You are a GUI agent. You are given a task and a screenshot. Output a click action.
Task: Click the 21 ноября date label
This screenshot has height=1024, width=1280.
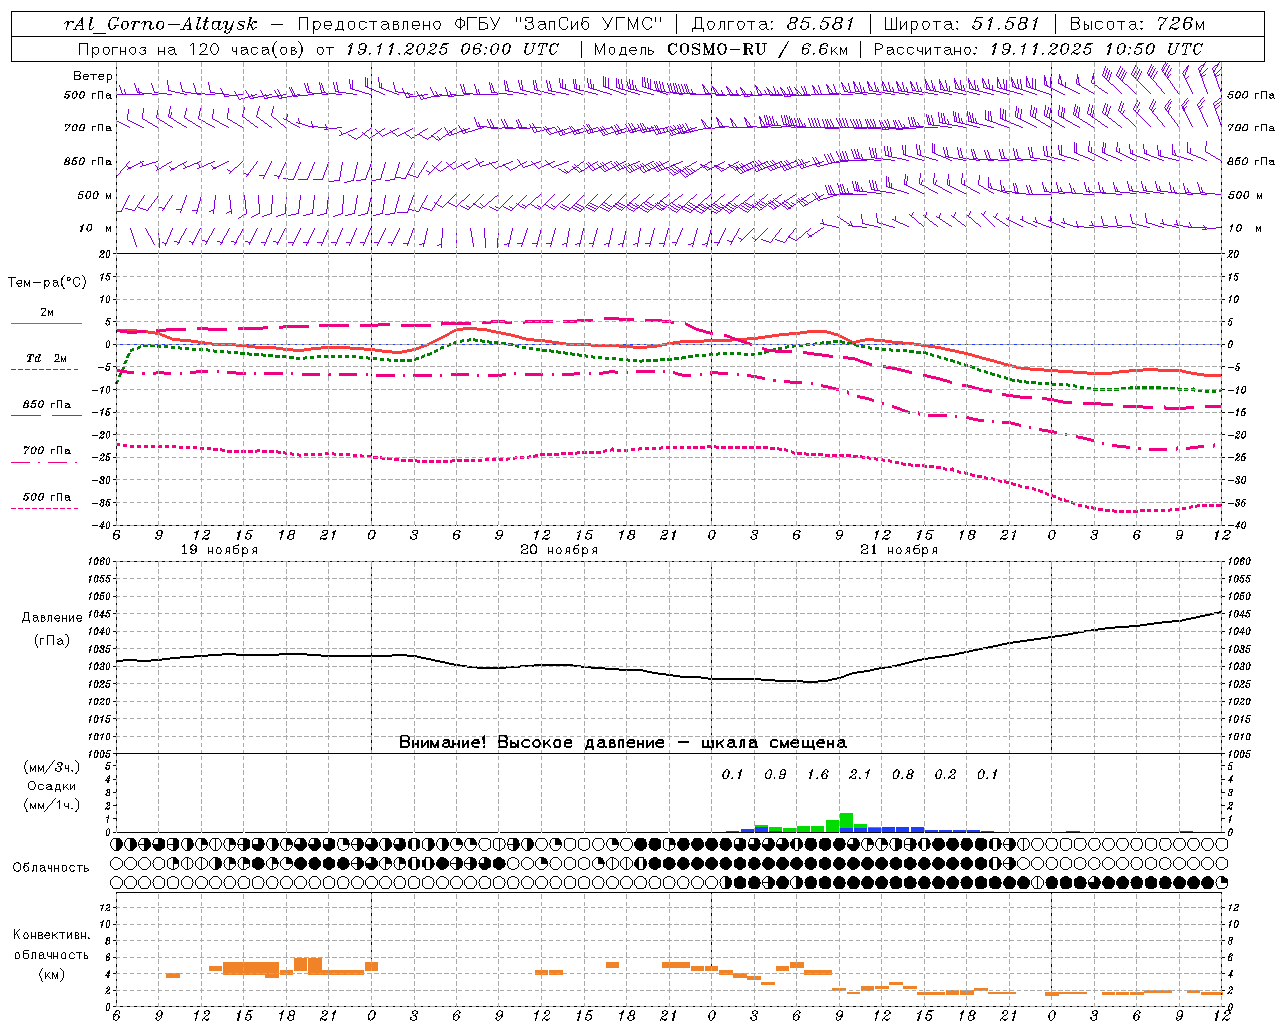point(899,550)
